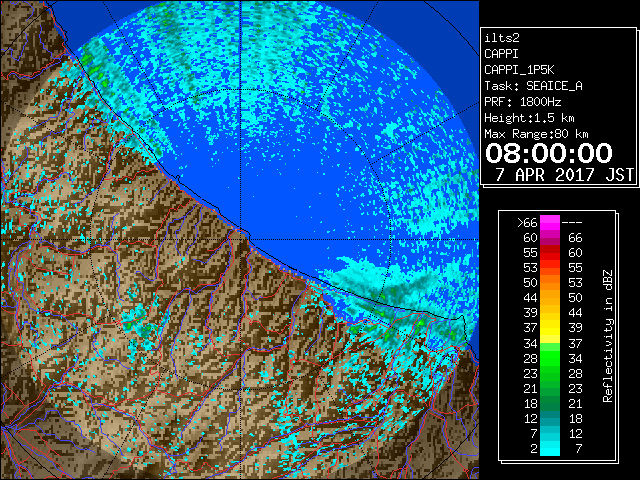Click the 'ilts2' radar site label

(502, 38)
